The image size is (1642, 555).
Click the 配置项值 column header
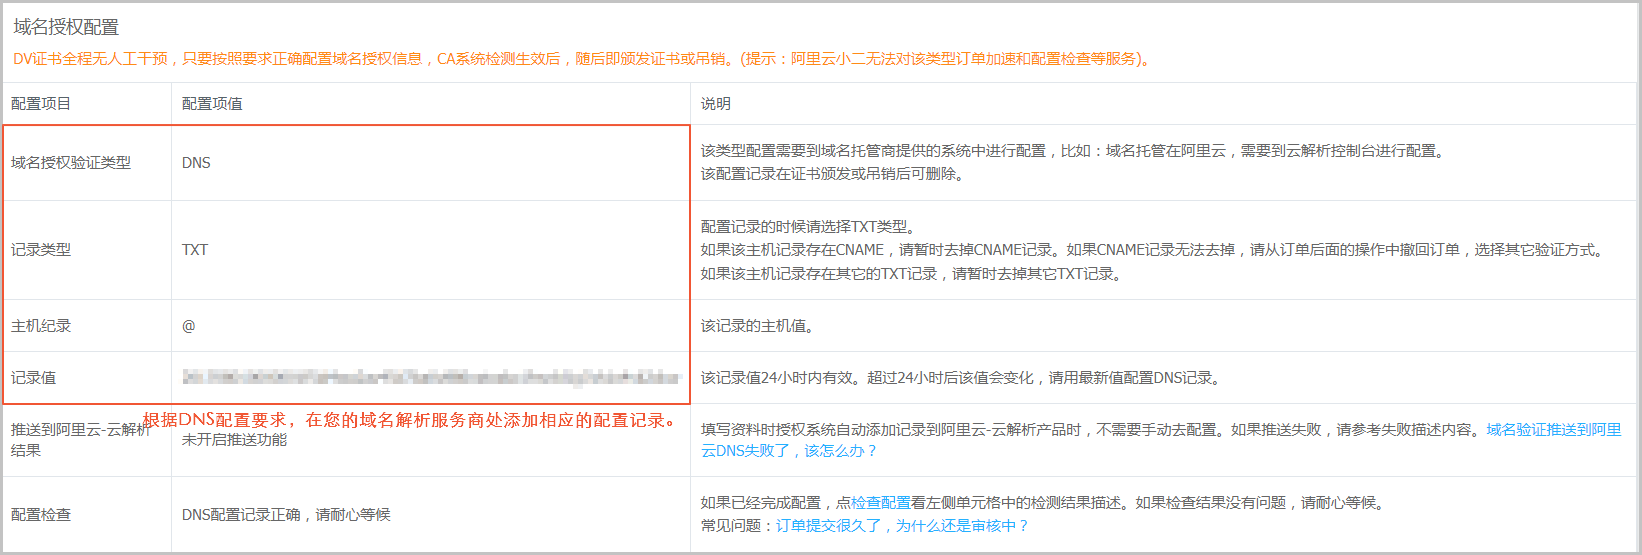point(212,104)
